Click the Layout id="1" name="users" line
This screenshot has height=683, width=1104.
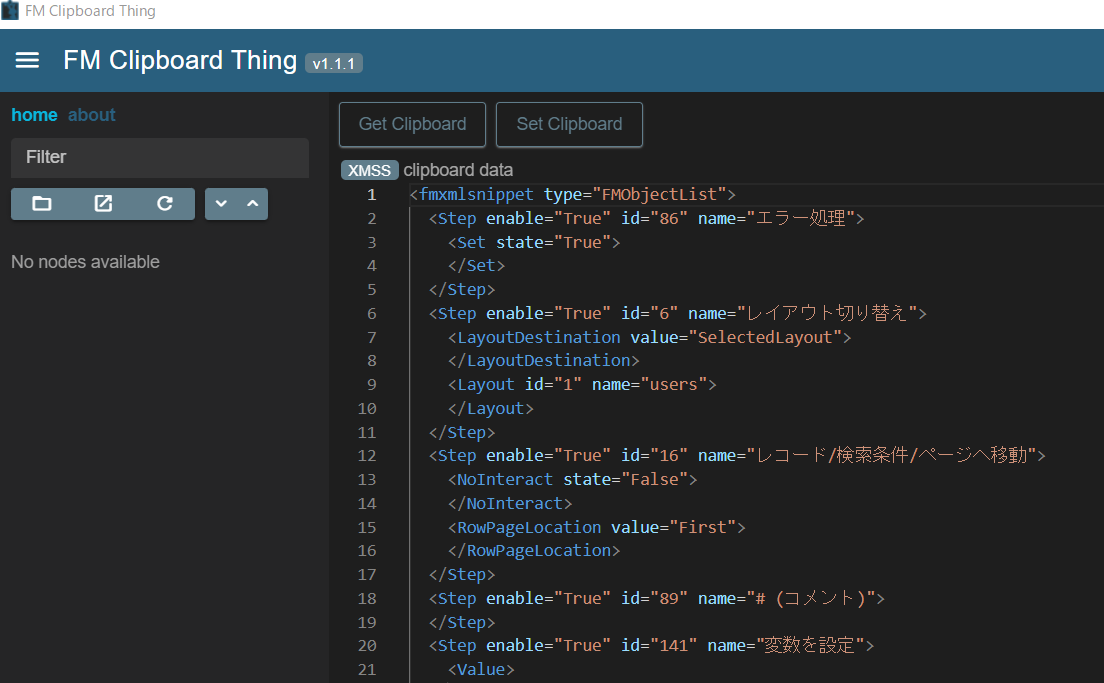582,385
